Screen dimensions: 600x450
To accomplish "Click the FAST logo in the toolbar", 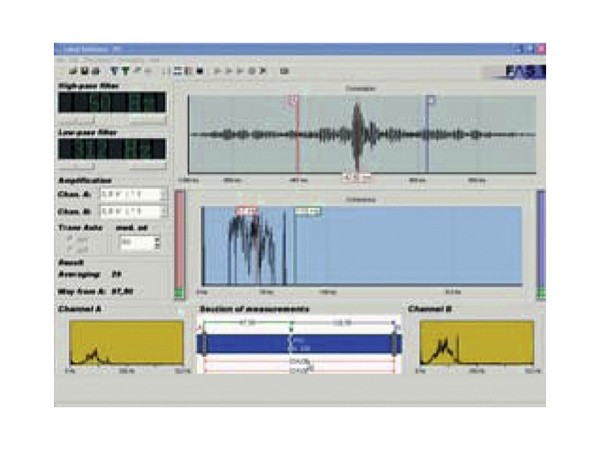I will (x=516, y=71).
